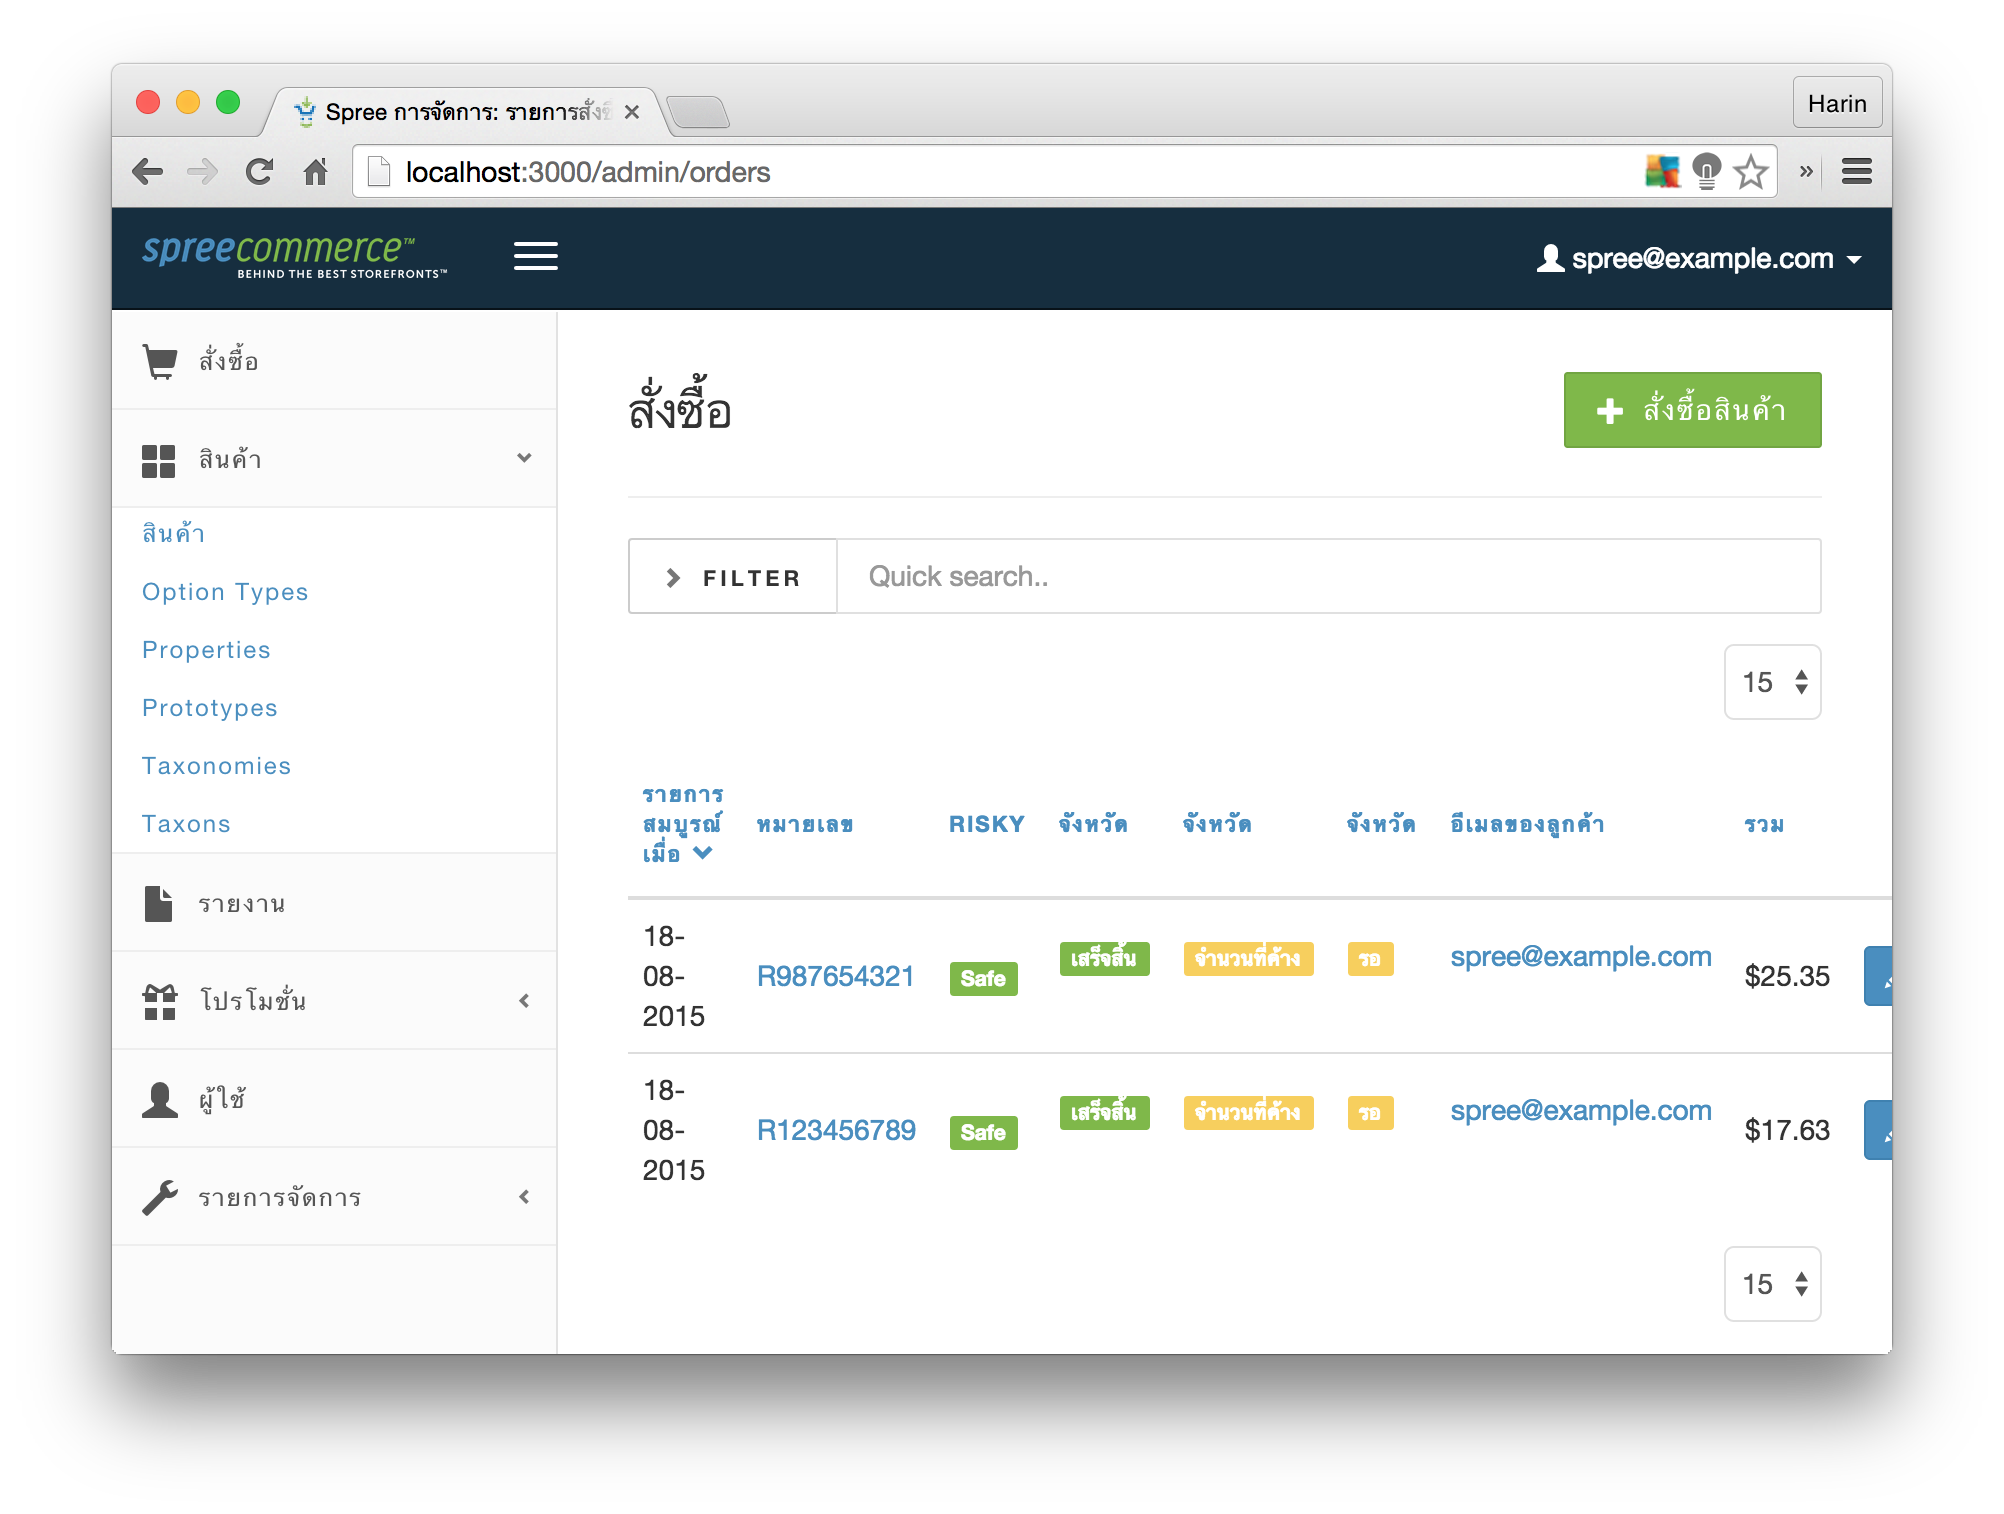
Task: Open the spree@example.com account dropdown
Action: click(x=1699, y=259)
